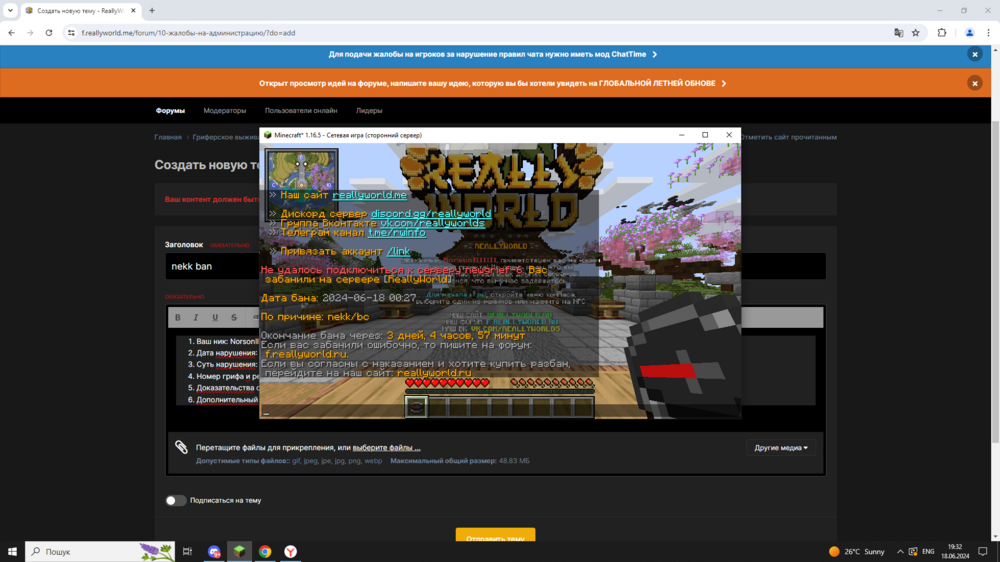Click the /link command in Minecraft chat
The width and height of the screenshot is (1000, 562).
[x=399, y=251]
